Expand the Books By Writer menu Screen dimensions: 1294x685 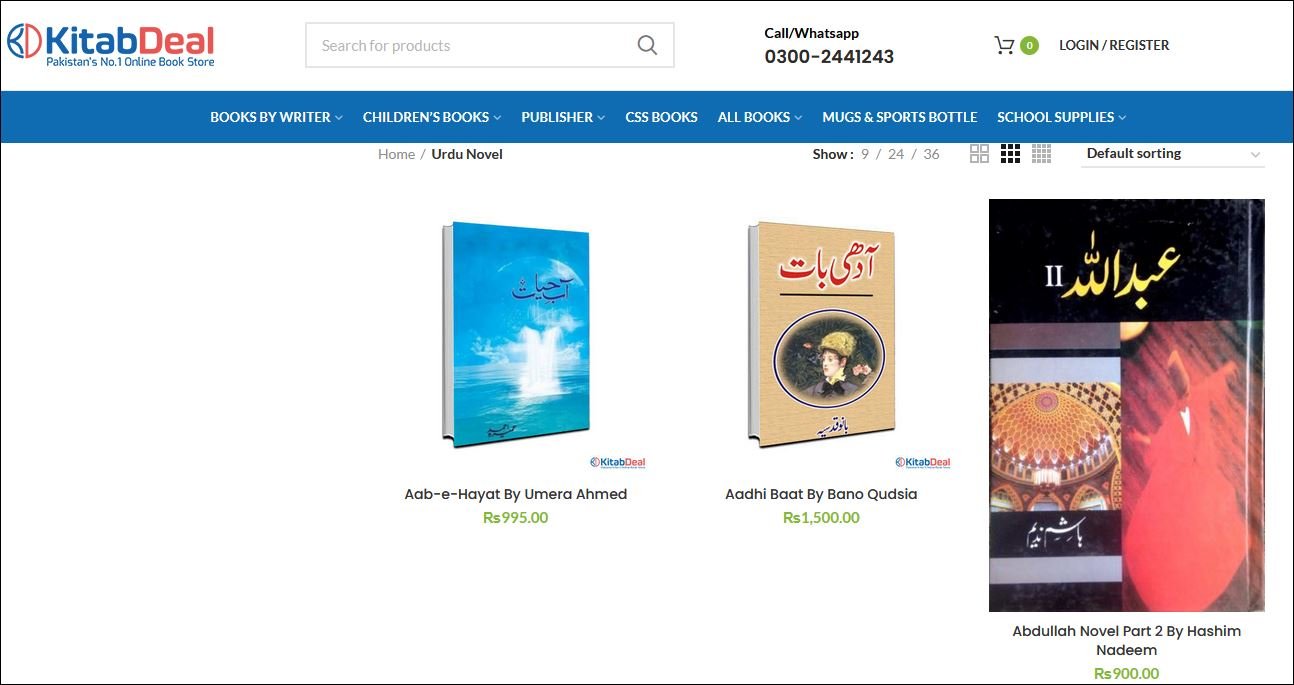coord(276,117)
